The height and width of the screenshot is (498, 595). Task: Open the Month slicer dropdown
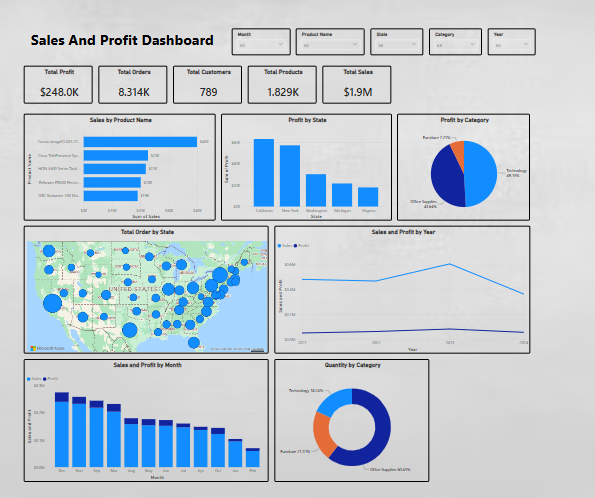[x=261, y=45]
